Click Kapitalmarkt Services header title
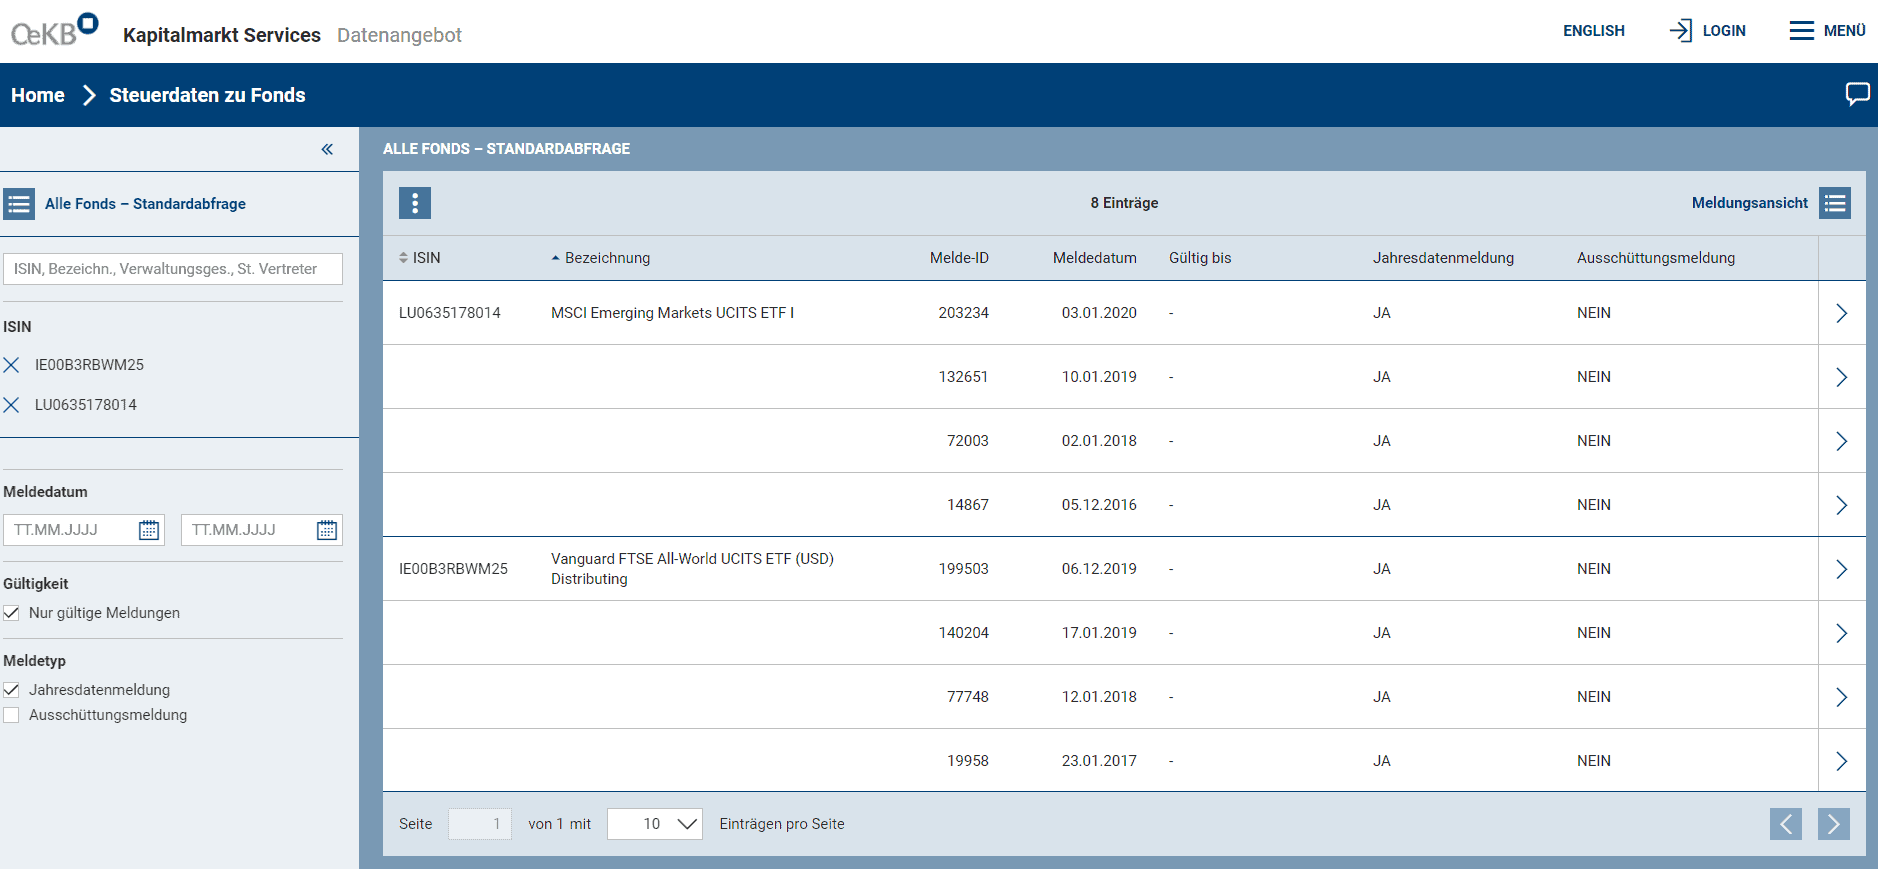The height and width of the screenshot is (869, 1878). pyautogui.click(x=222, y=35)
